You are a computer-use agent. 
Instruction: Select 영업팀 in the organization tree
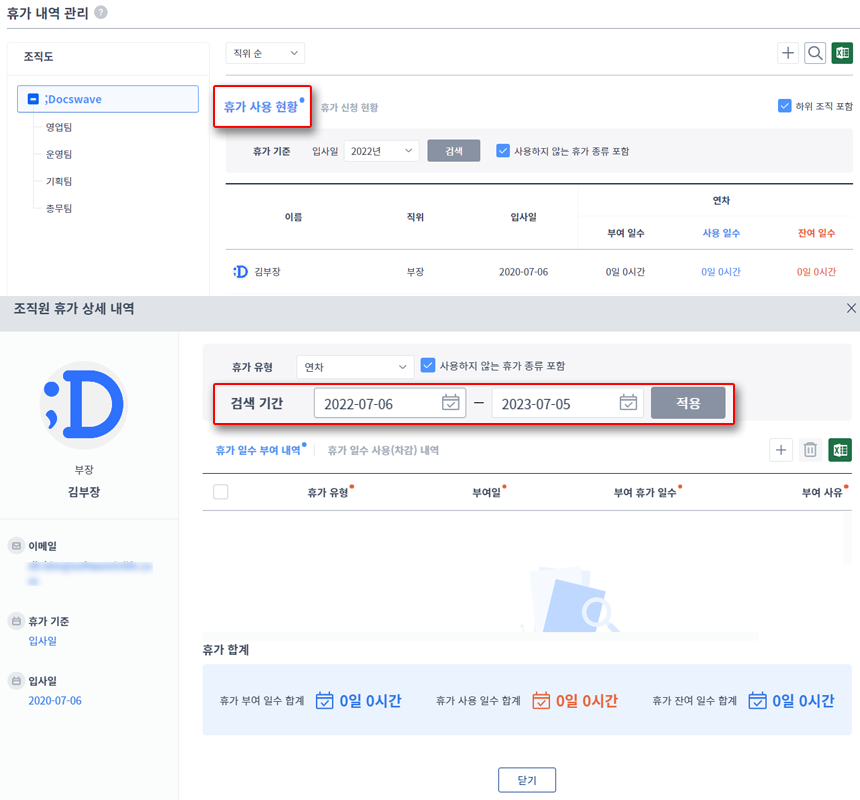(59, 127)
